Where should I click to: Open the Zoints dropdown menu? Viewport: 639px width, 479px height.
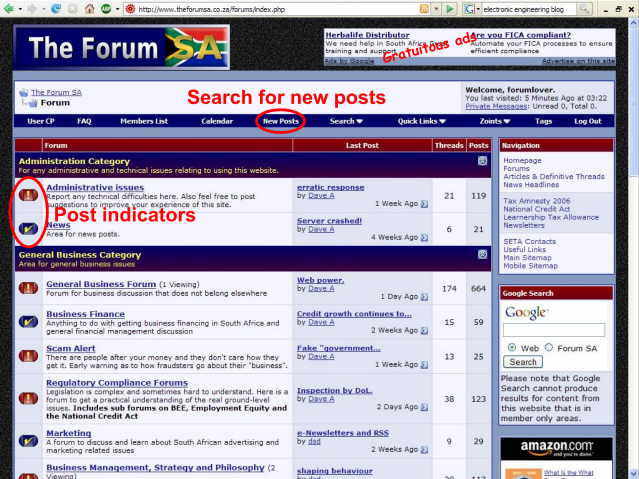pos(495,121)
